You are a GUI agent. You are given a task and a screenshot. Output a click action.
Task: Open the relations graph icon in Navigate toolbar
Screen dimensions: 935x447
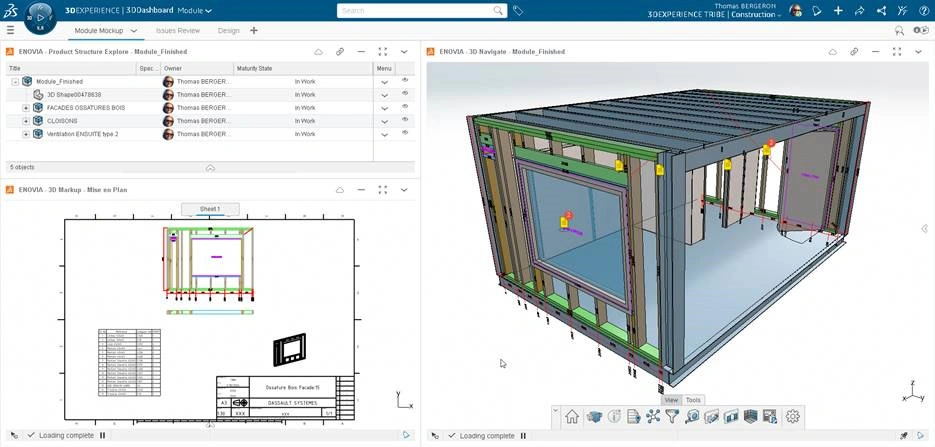click(653, 417)
